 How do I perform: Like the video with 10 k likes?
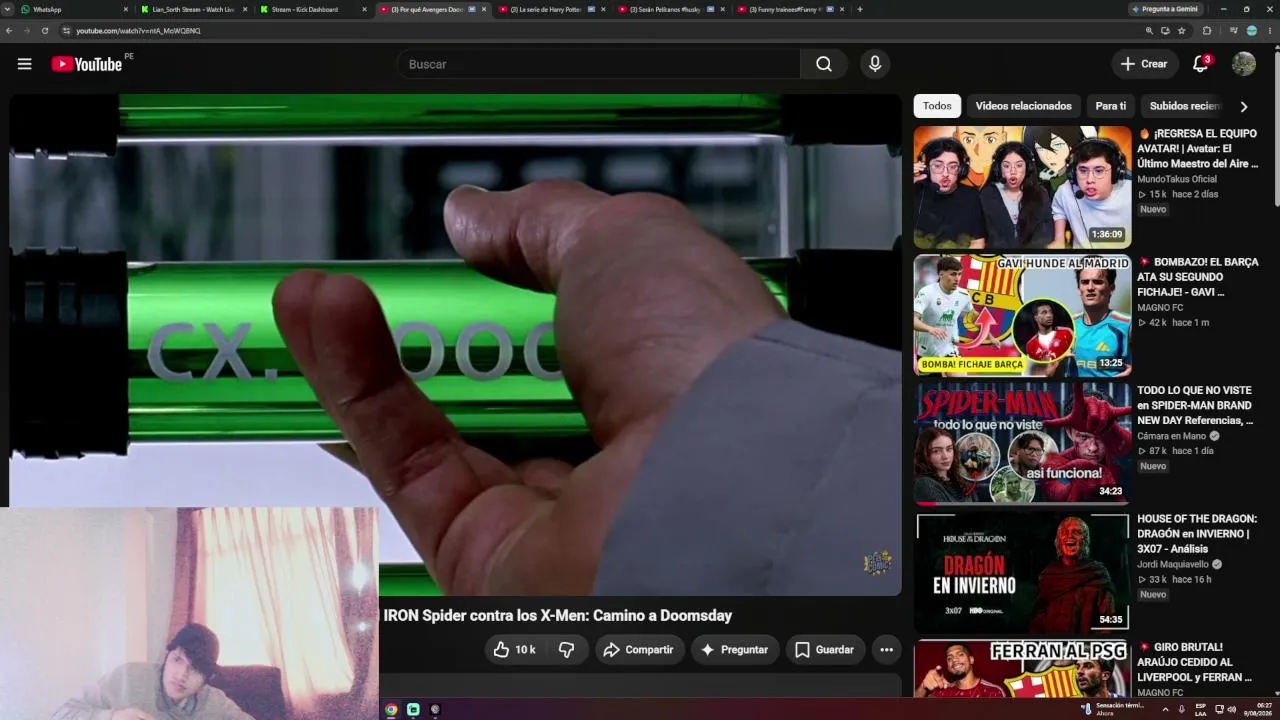515,650
